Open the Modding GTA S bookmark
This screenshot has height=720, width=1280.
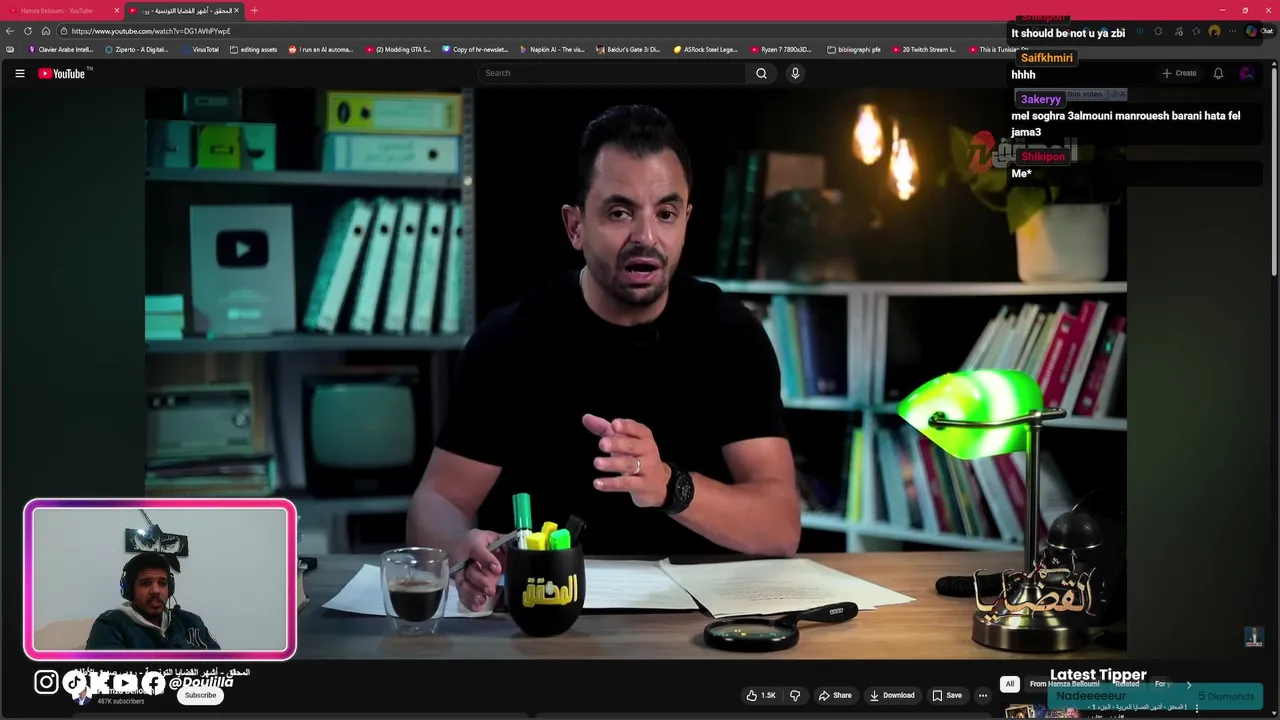tap(398, 49)
